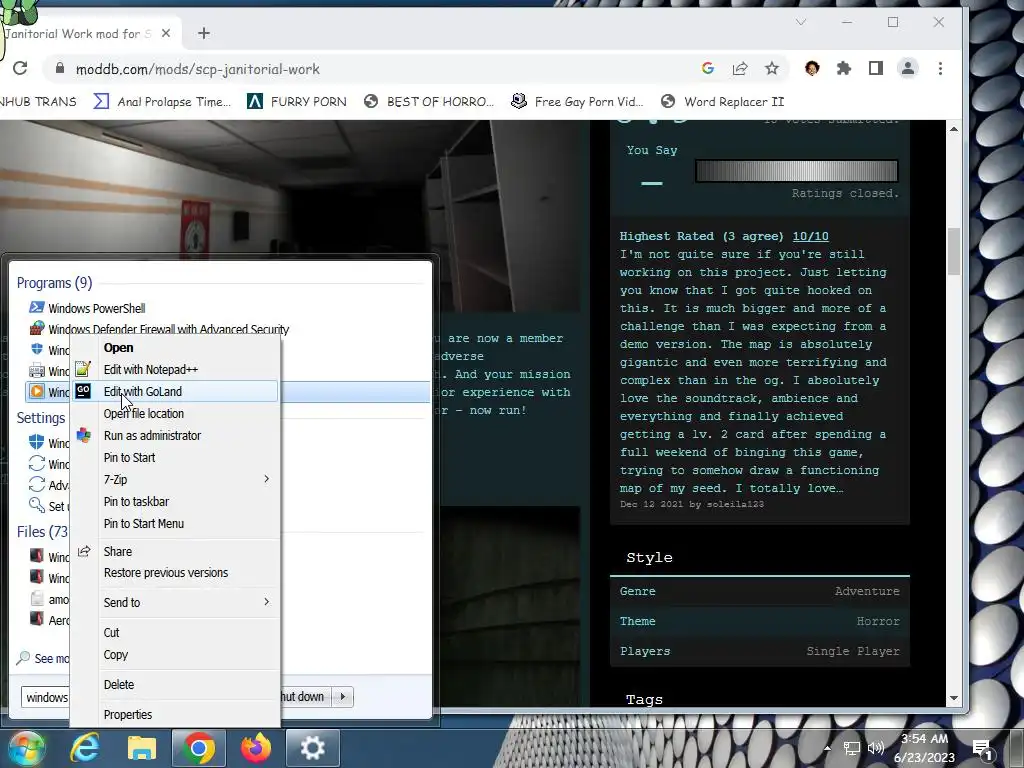Open File Explorer from the taskbar
This screenshot has width=1024, height=768.
tap(142, 748)
